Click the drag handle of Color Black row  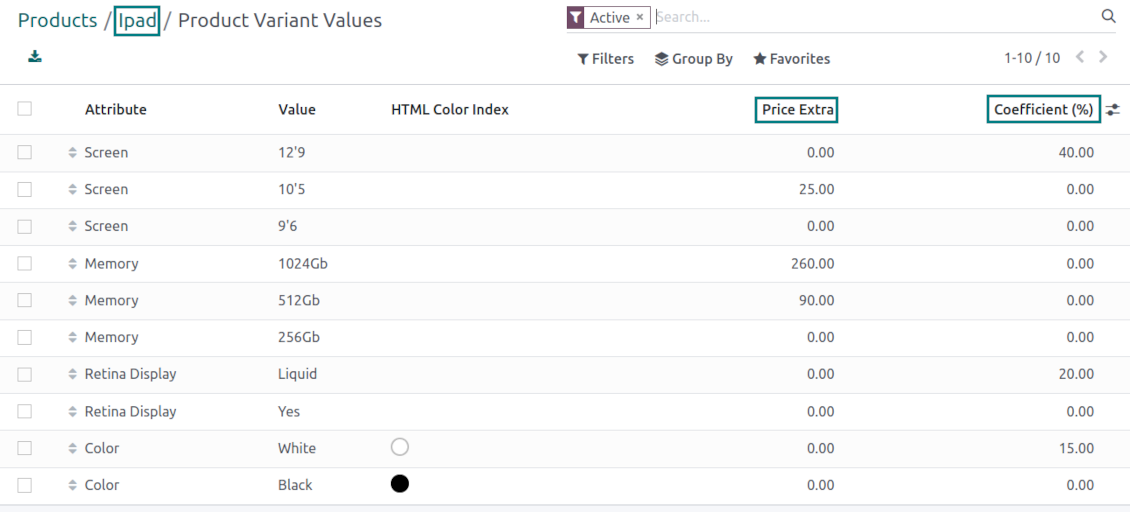tap(72, 485)
